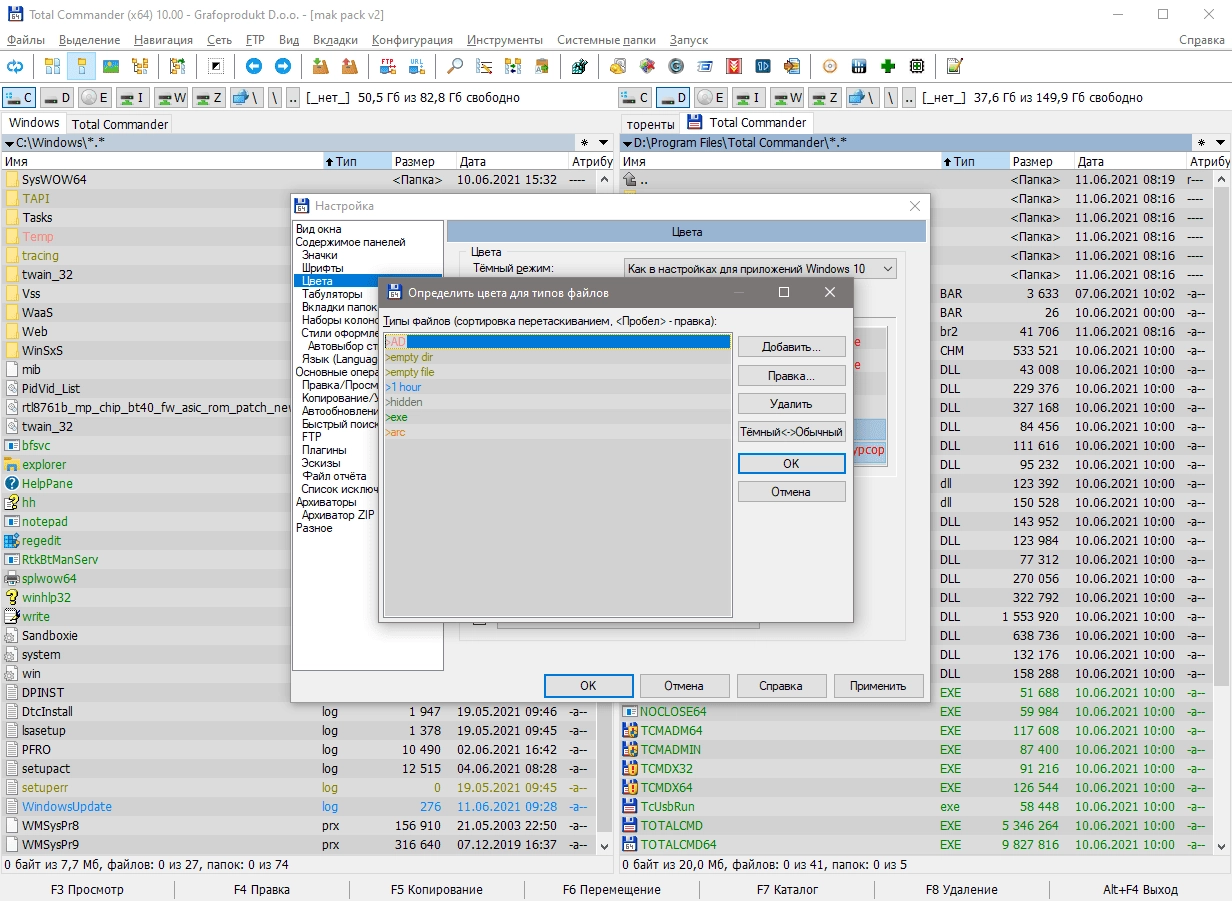Click the Тёмный<->Обычный button
Image resolution: width=1232 pixels, height=901 pixels.
pyautogui.click(x=791, y=433)
